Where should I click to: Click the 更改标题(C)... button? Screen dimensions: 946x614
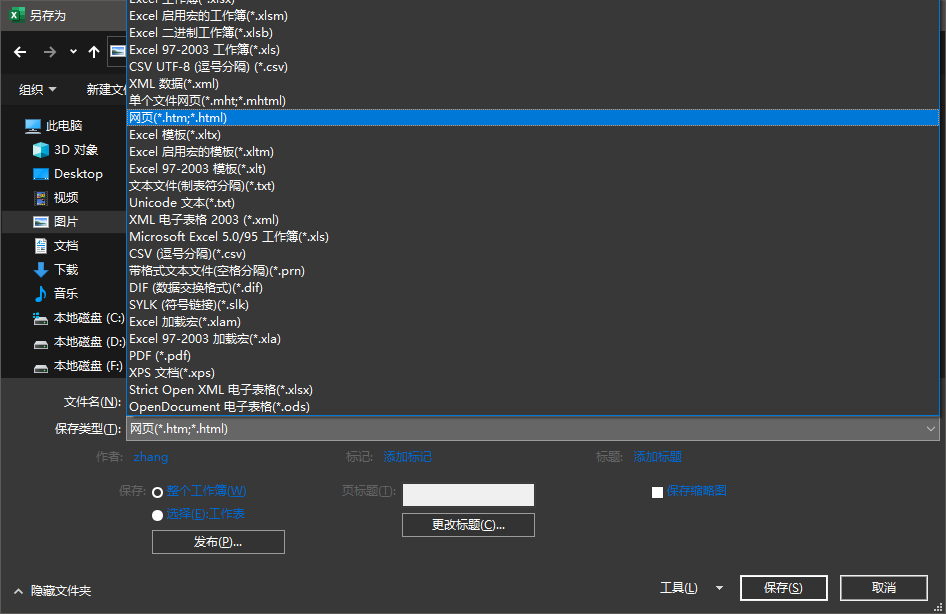pos(468,525)
